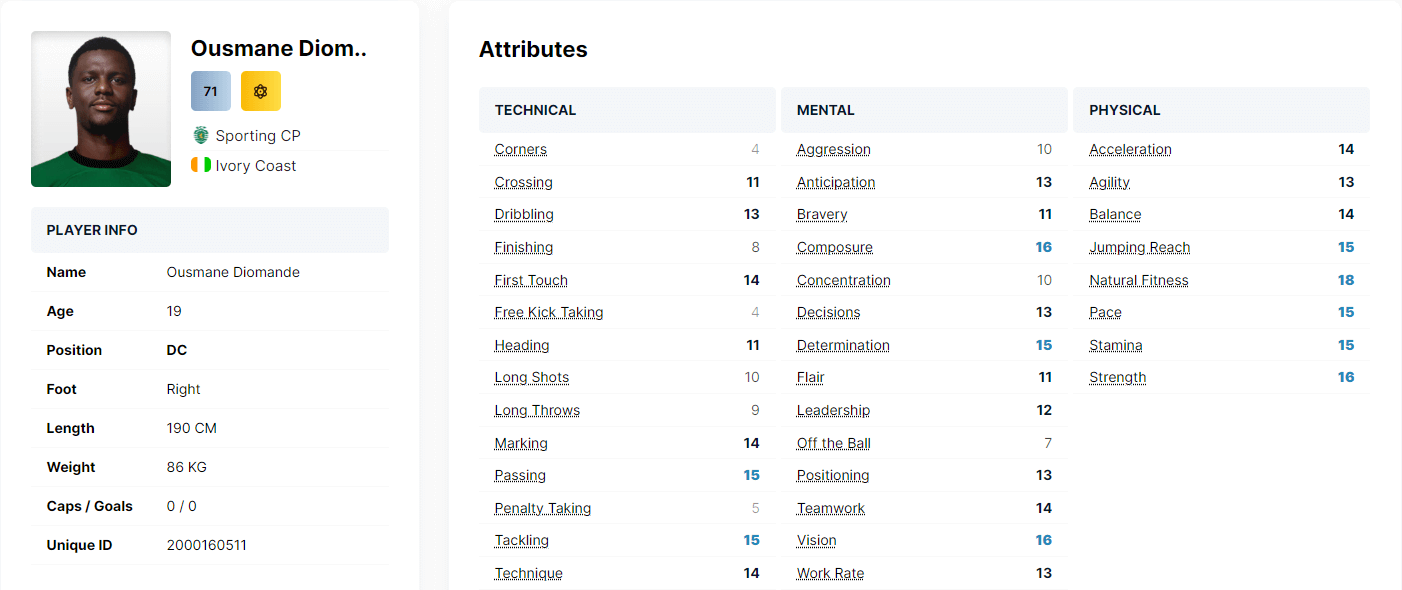Viewport: 1402px width, 590px height.
Task: Open the Natural Fitness attribute link
Action: 1138,280
